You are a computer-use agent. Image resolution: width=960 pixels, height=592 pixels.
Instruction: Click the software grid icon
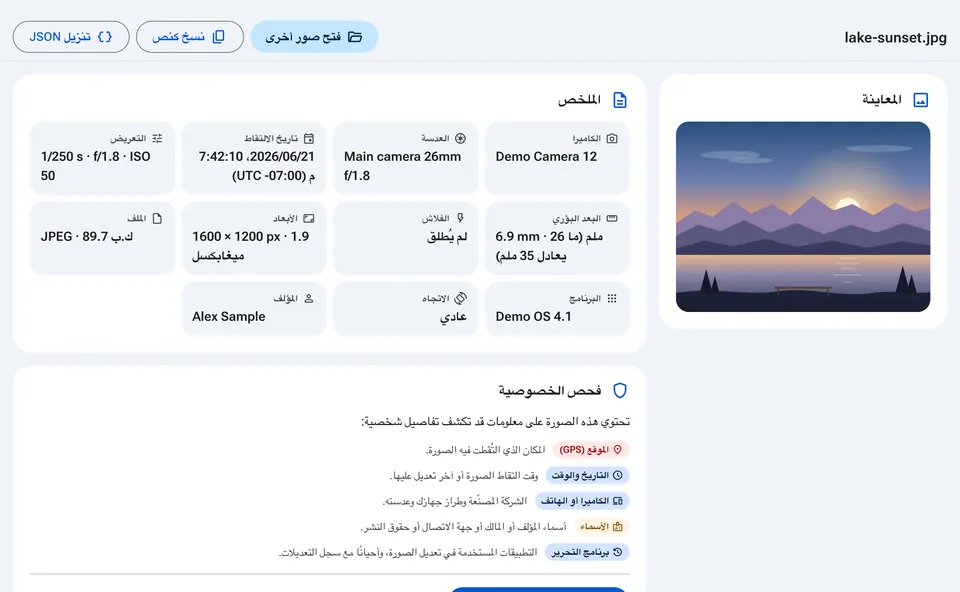point(612,299)
